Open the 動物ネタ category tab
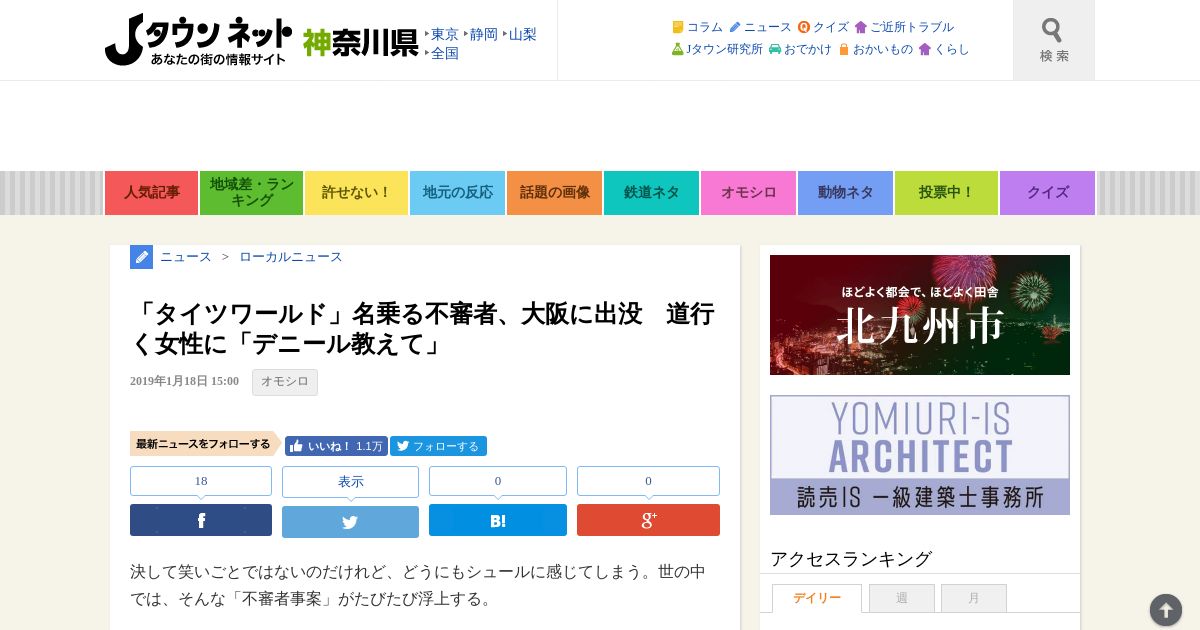 coord(845,193)
